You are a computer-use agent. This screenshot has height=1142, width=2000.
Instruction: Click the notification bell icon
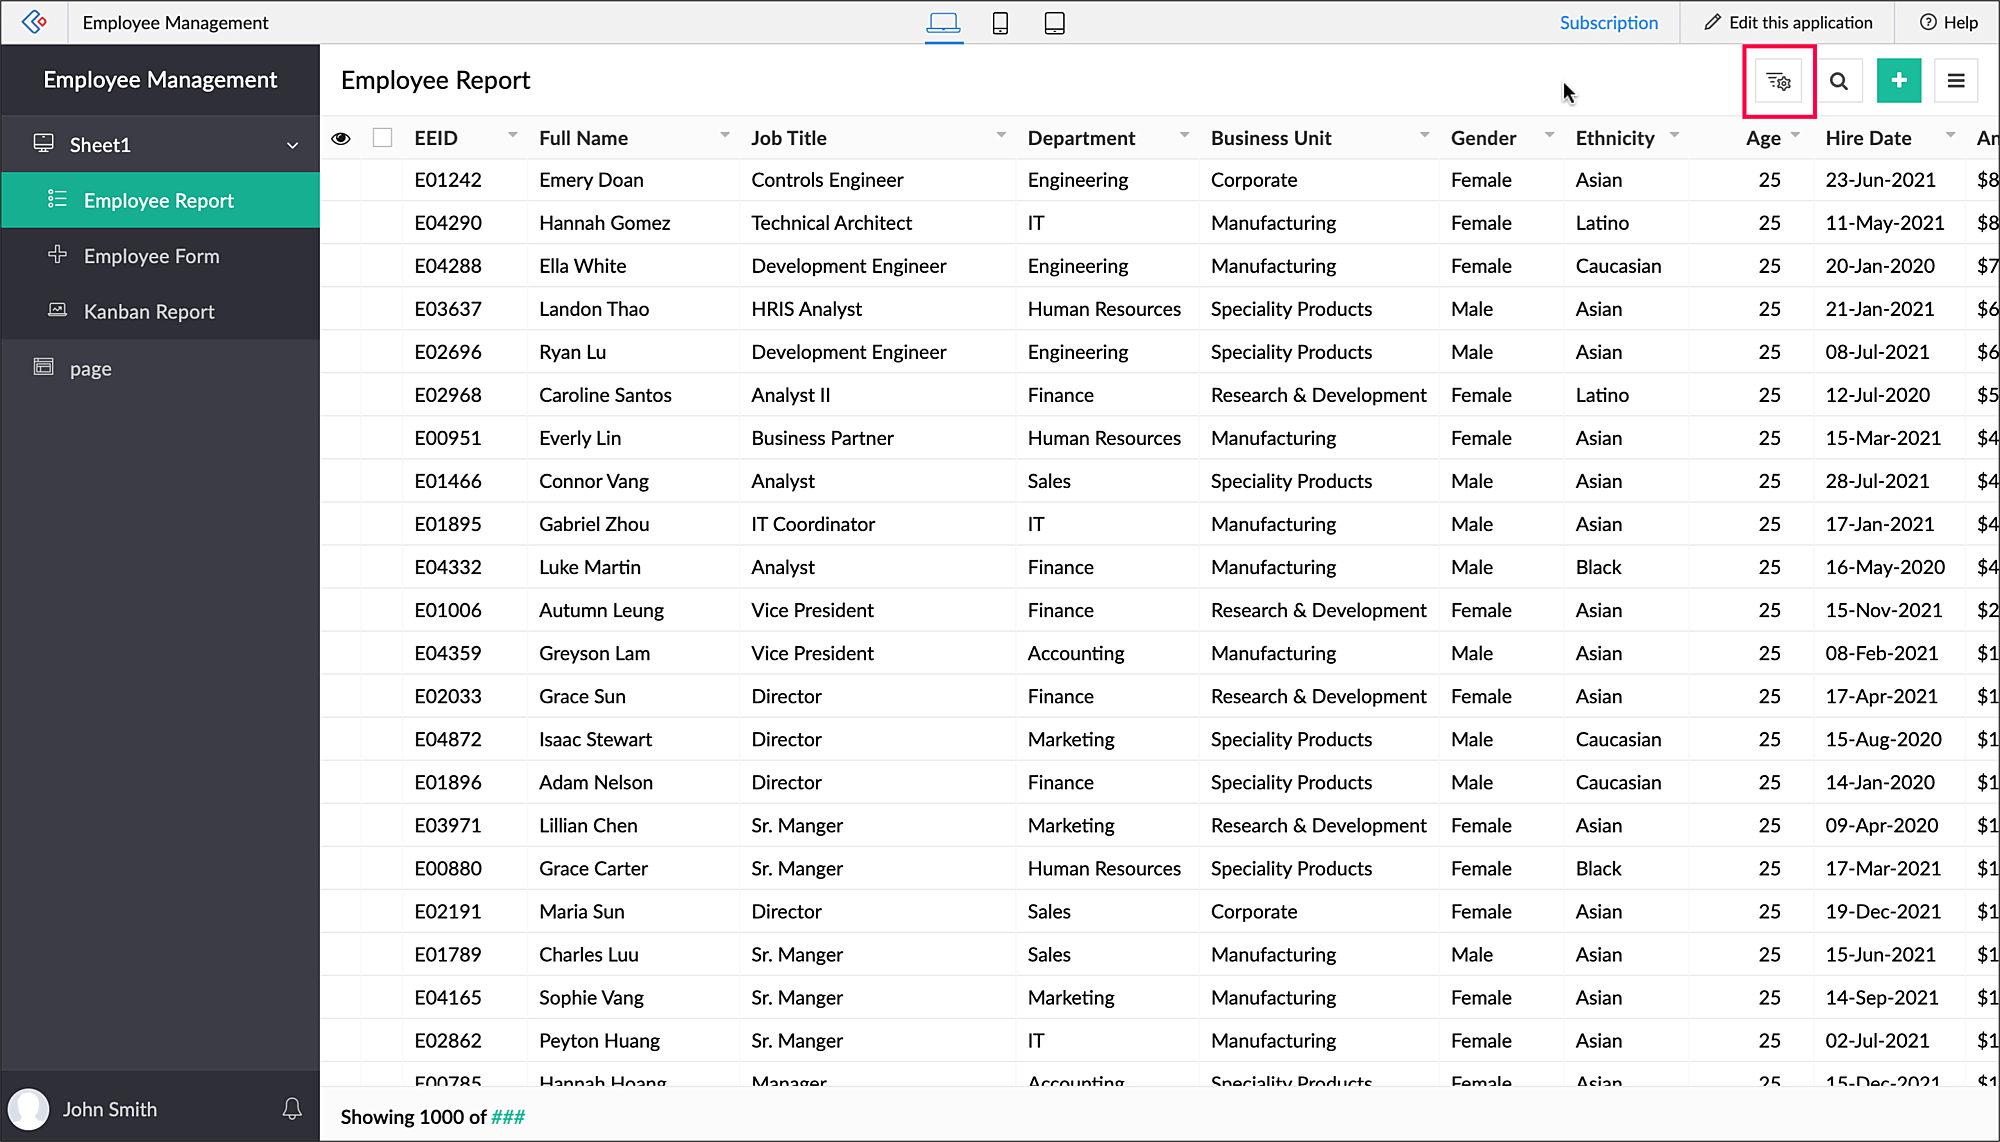pyautogui.click(x=292, y=1108)
